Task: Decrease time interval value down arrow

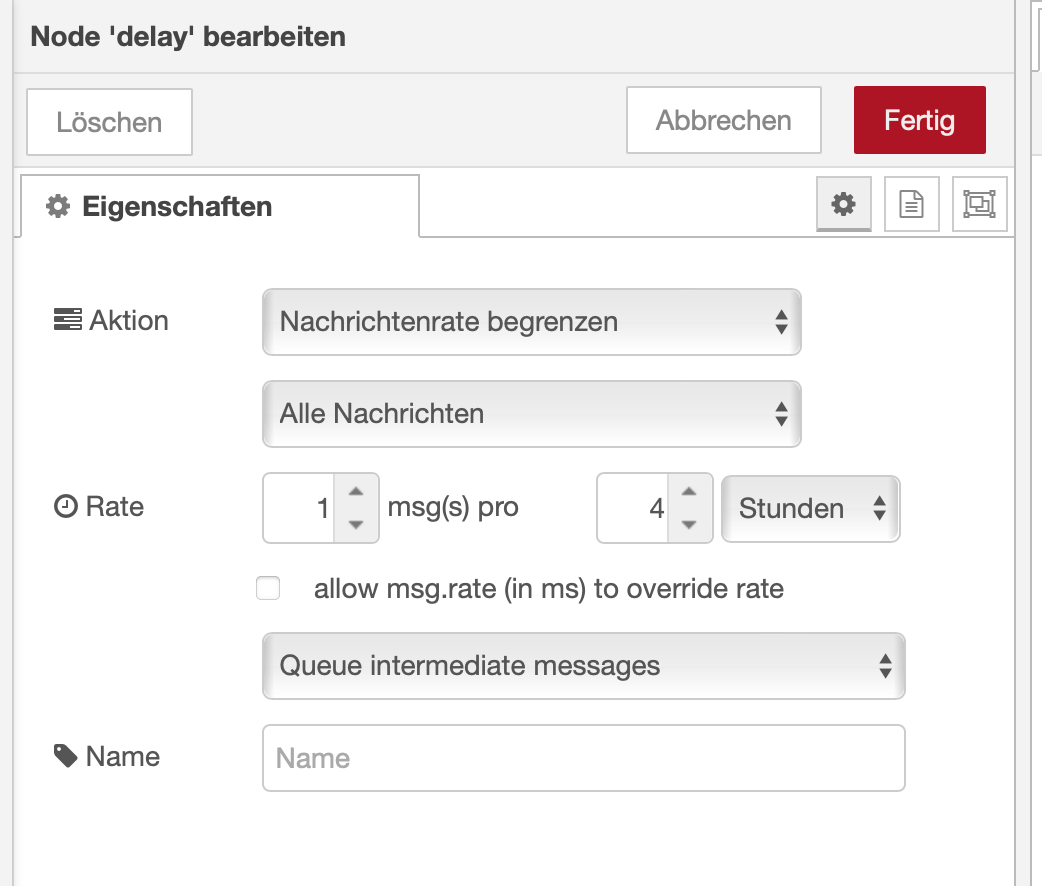Action: point(689,524)
